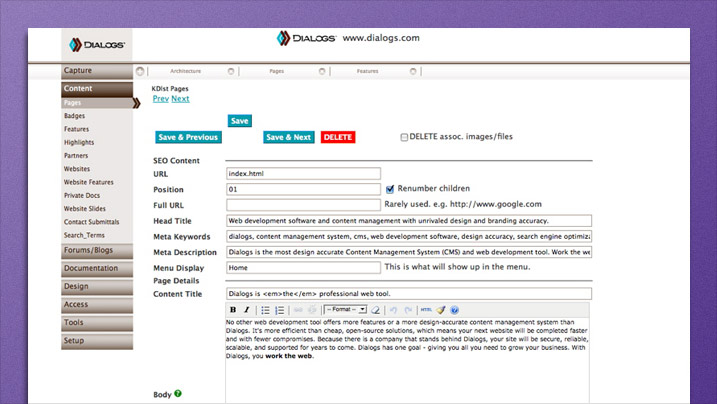Expand the Capture section
The height and width of the screenshot is (404, 717).
[97, 71]
